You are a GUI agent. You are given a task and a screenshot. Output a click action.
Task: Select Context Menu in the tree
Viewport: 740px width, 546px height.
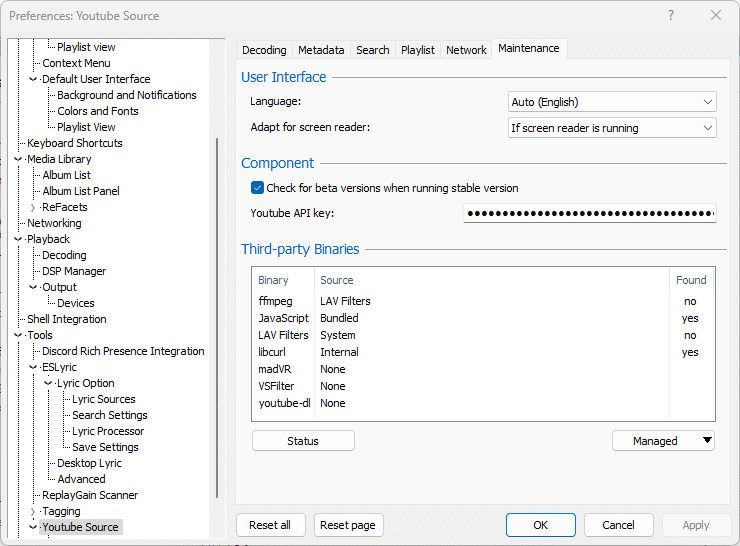click(76, 63)
